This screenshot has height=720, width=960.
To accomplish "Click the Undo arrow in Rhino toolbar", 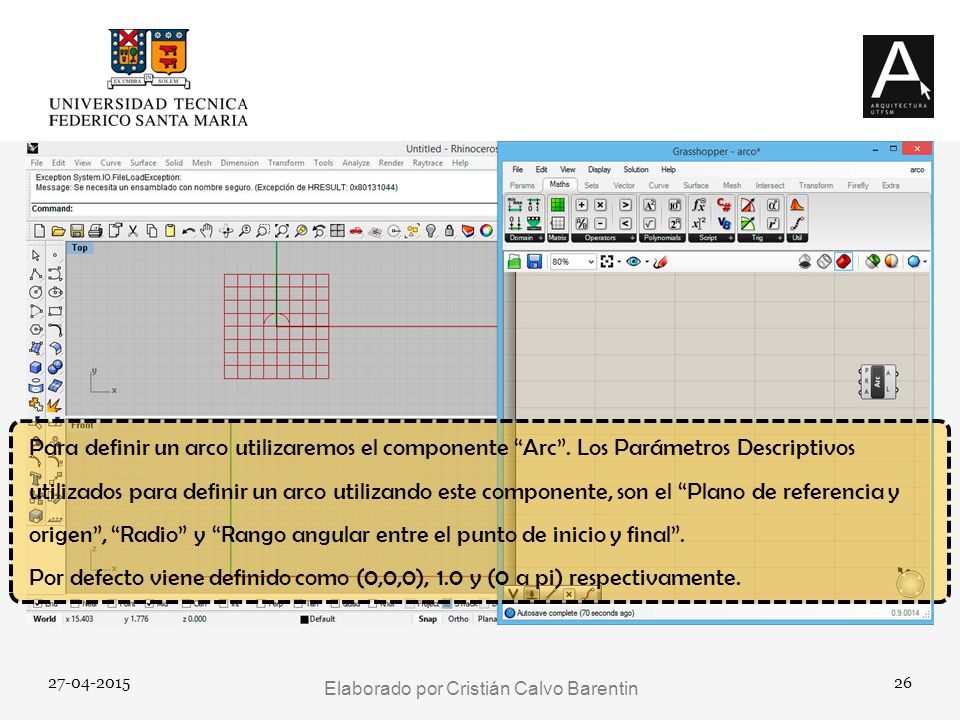I will [x=189, y=231].
